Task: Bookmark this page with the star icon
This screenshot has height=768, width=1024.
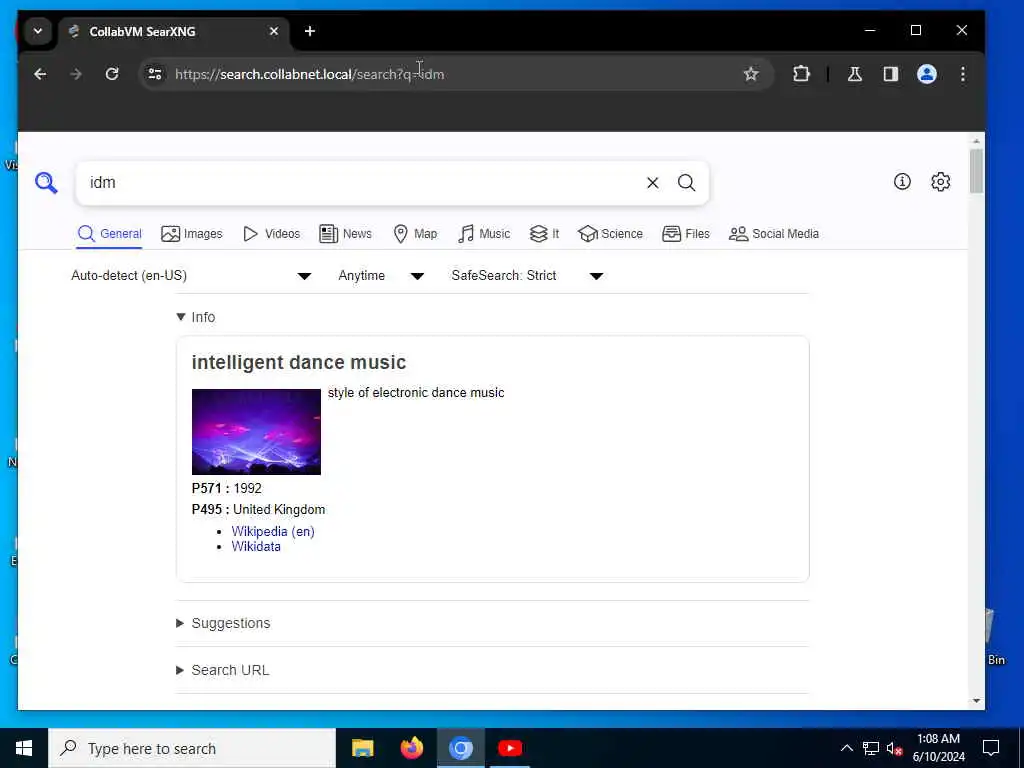Action: (x=751, y=74)
